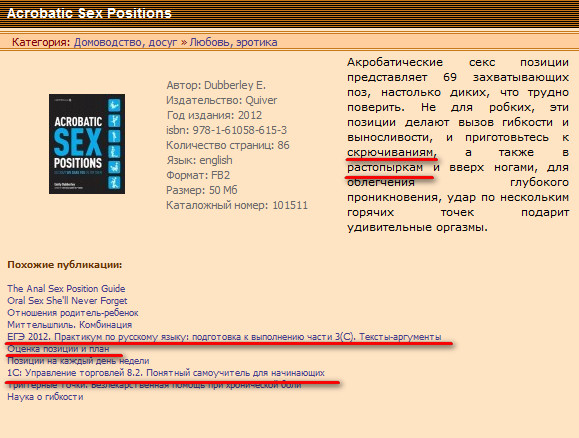Open Позиции на каждый день недели link

[78, 361]
